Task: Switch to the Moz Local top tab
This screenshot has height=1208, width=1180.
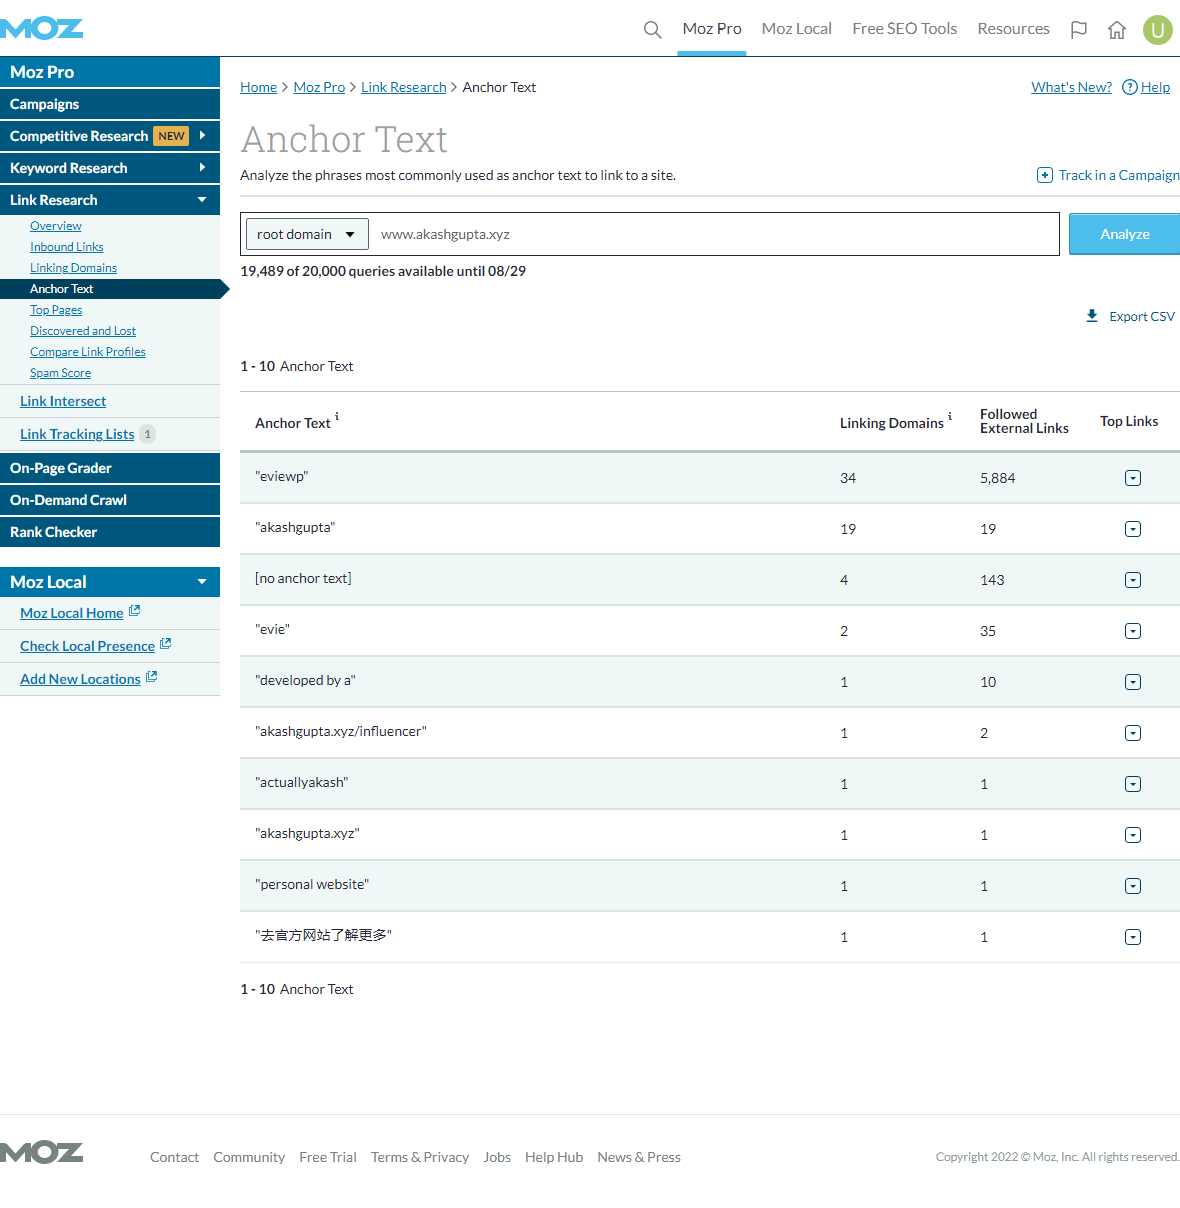Action: tap(796, 29)
